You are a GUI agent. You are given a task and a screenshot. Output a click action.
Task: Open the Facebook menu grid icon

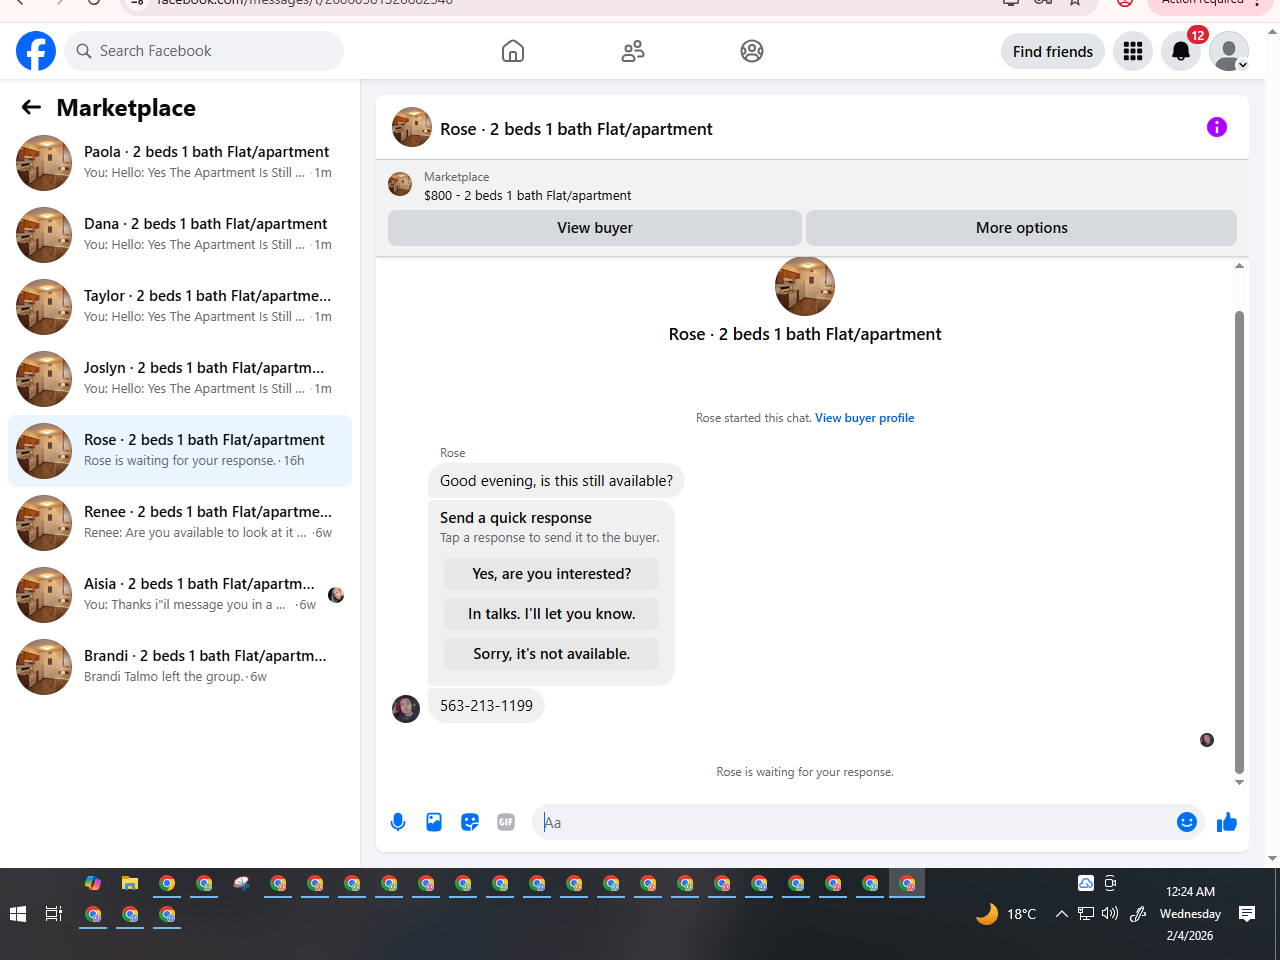pyautogui.click(x=1133, y=51)
